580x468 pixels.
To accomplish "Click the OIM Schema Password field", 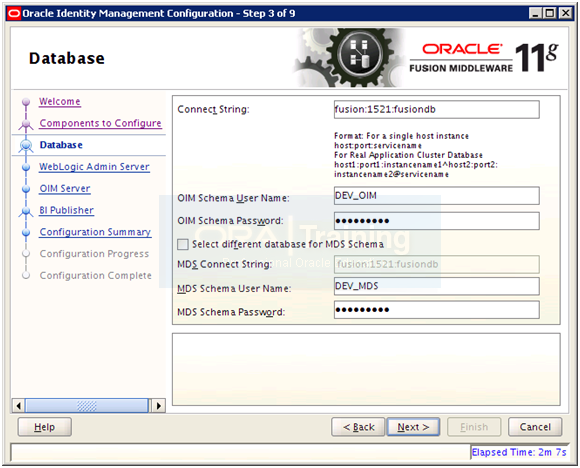I will click(x=436, y=221).
